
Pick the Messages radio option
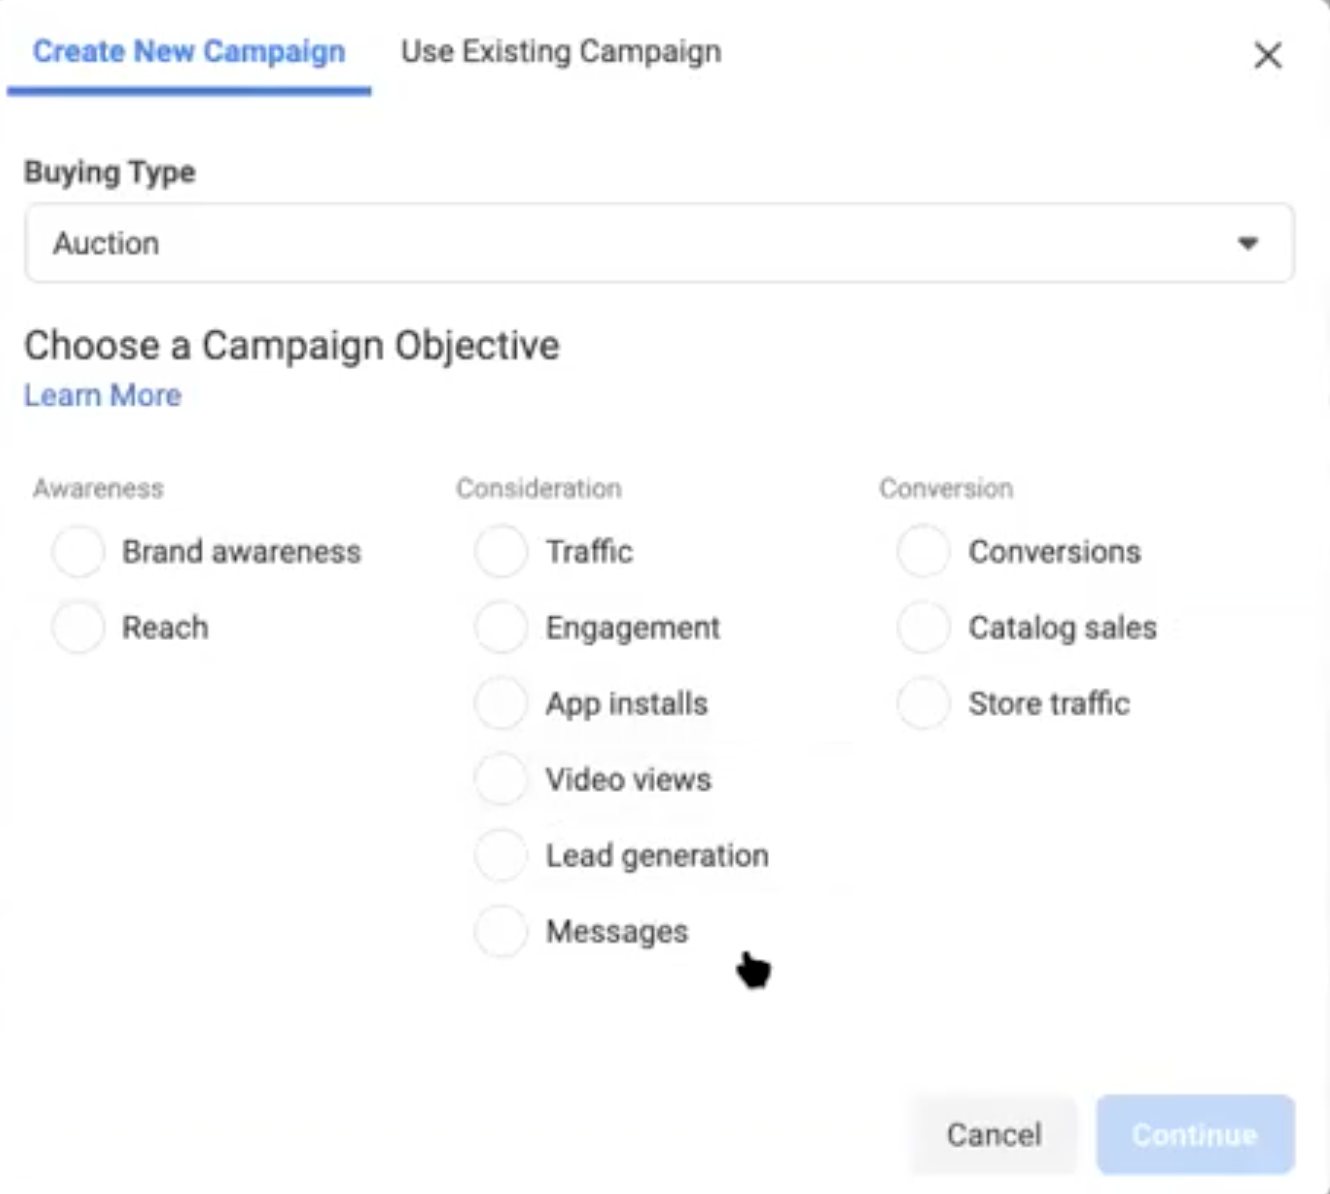(x=501, y=932)
